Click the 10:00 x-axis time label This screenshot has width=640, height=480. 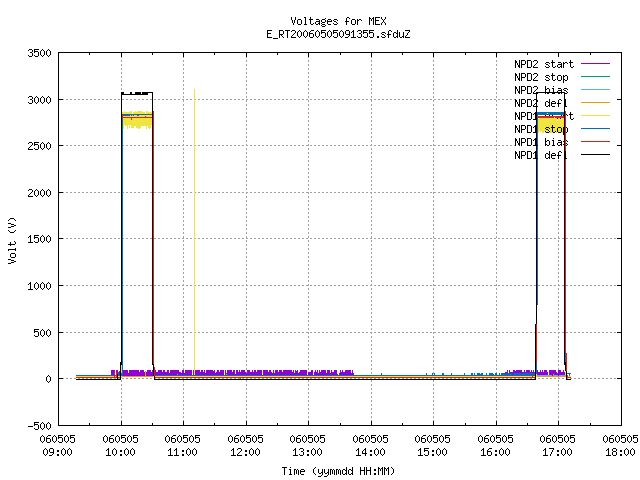[120, 452]
